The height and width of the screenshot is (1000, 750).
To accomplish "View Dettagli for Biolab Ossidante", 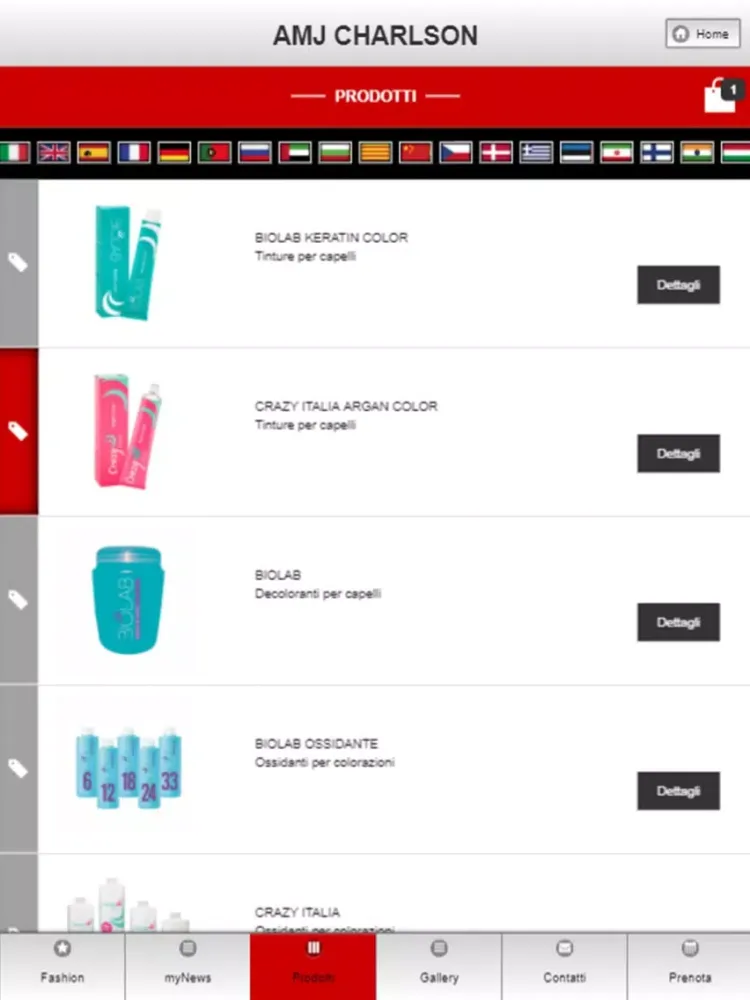I will (679, 791).
